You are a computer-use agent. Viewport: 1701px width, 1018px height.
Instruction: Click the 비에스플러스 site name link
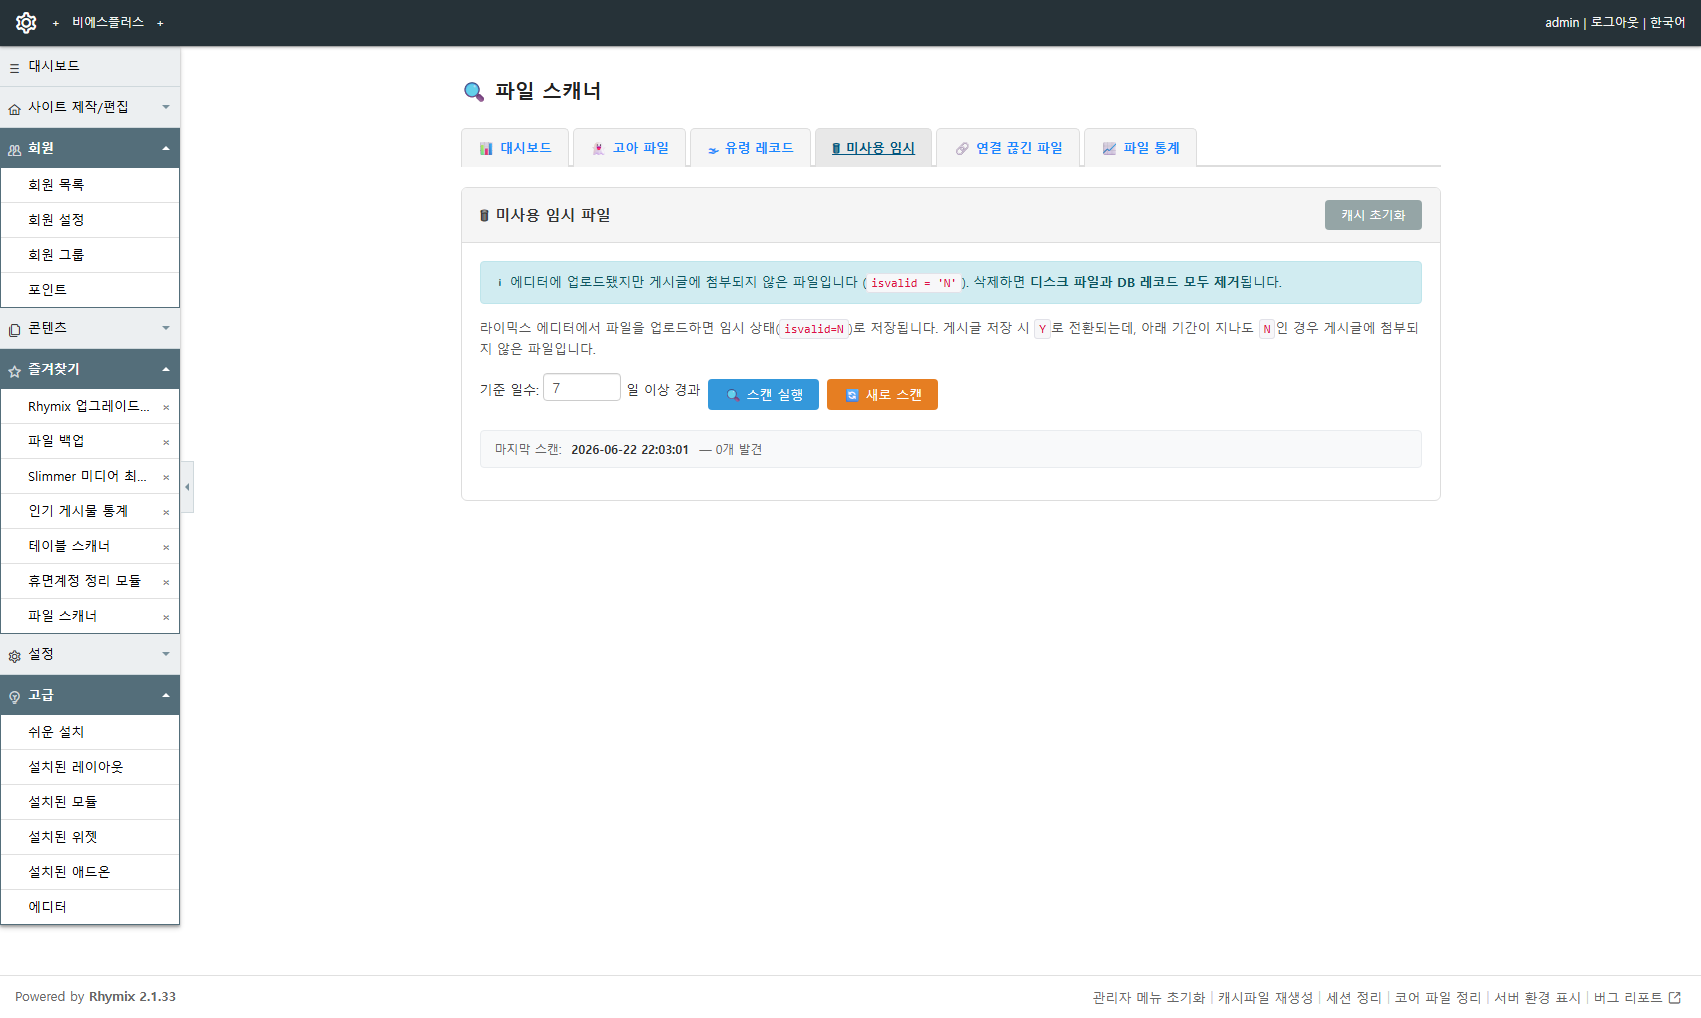(x=108, y=22)
